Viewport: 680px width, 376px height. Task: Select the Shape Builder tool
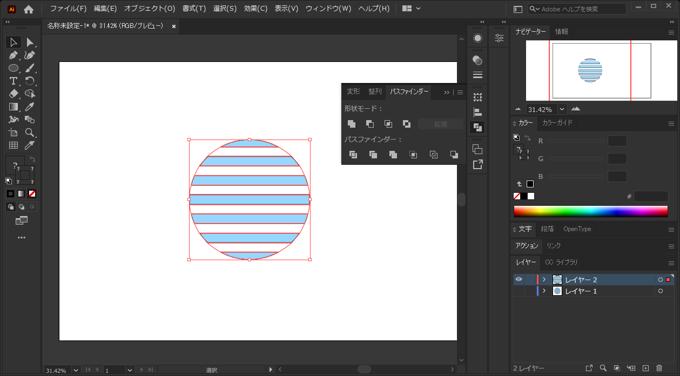coord(29,94)
